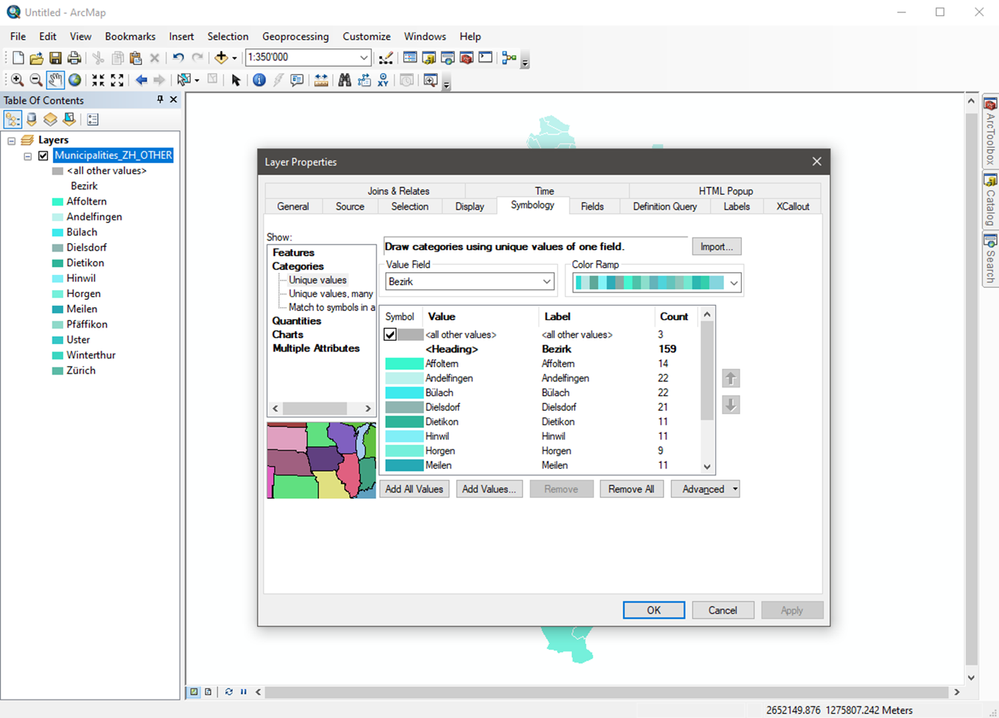Uncheck the all other values symbol checkbox

click(x=391, y=332)
